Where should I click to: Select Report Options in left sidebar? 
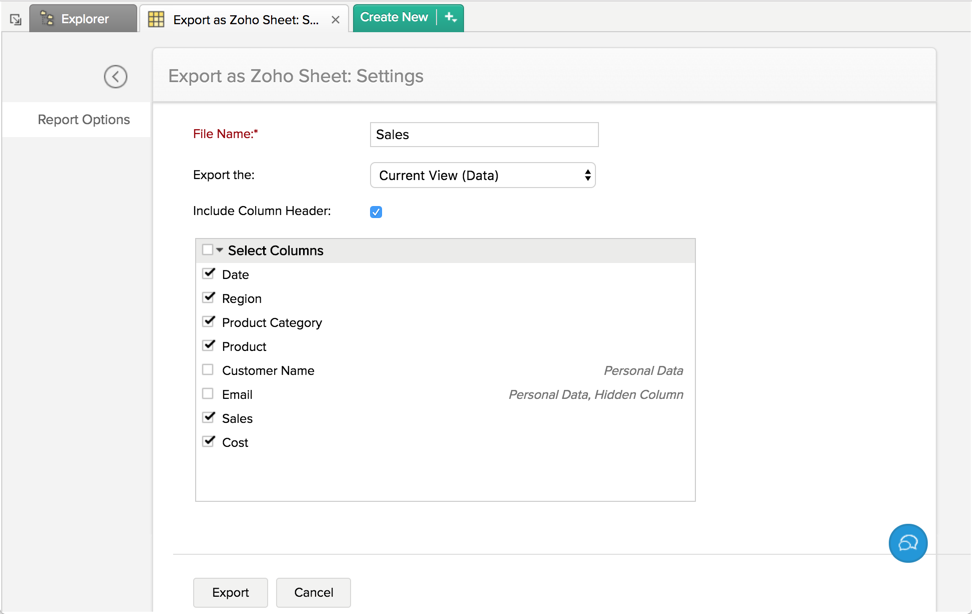tap(84, 120)
